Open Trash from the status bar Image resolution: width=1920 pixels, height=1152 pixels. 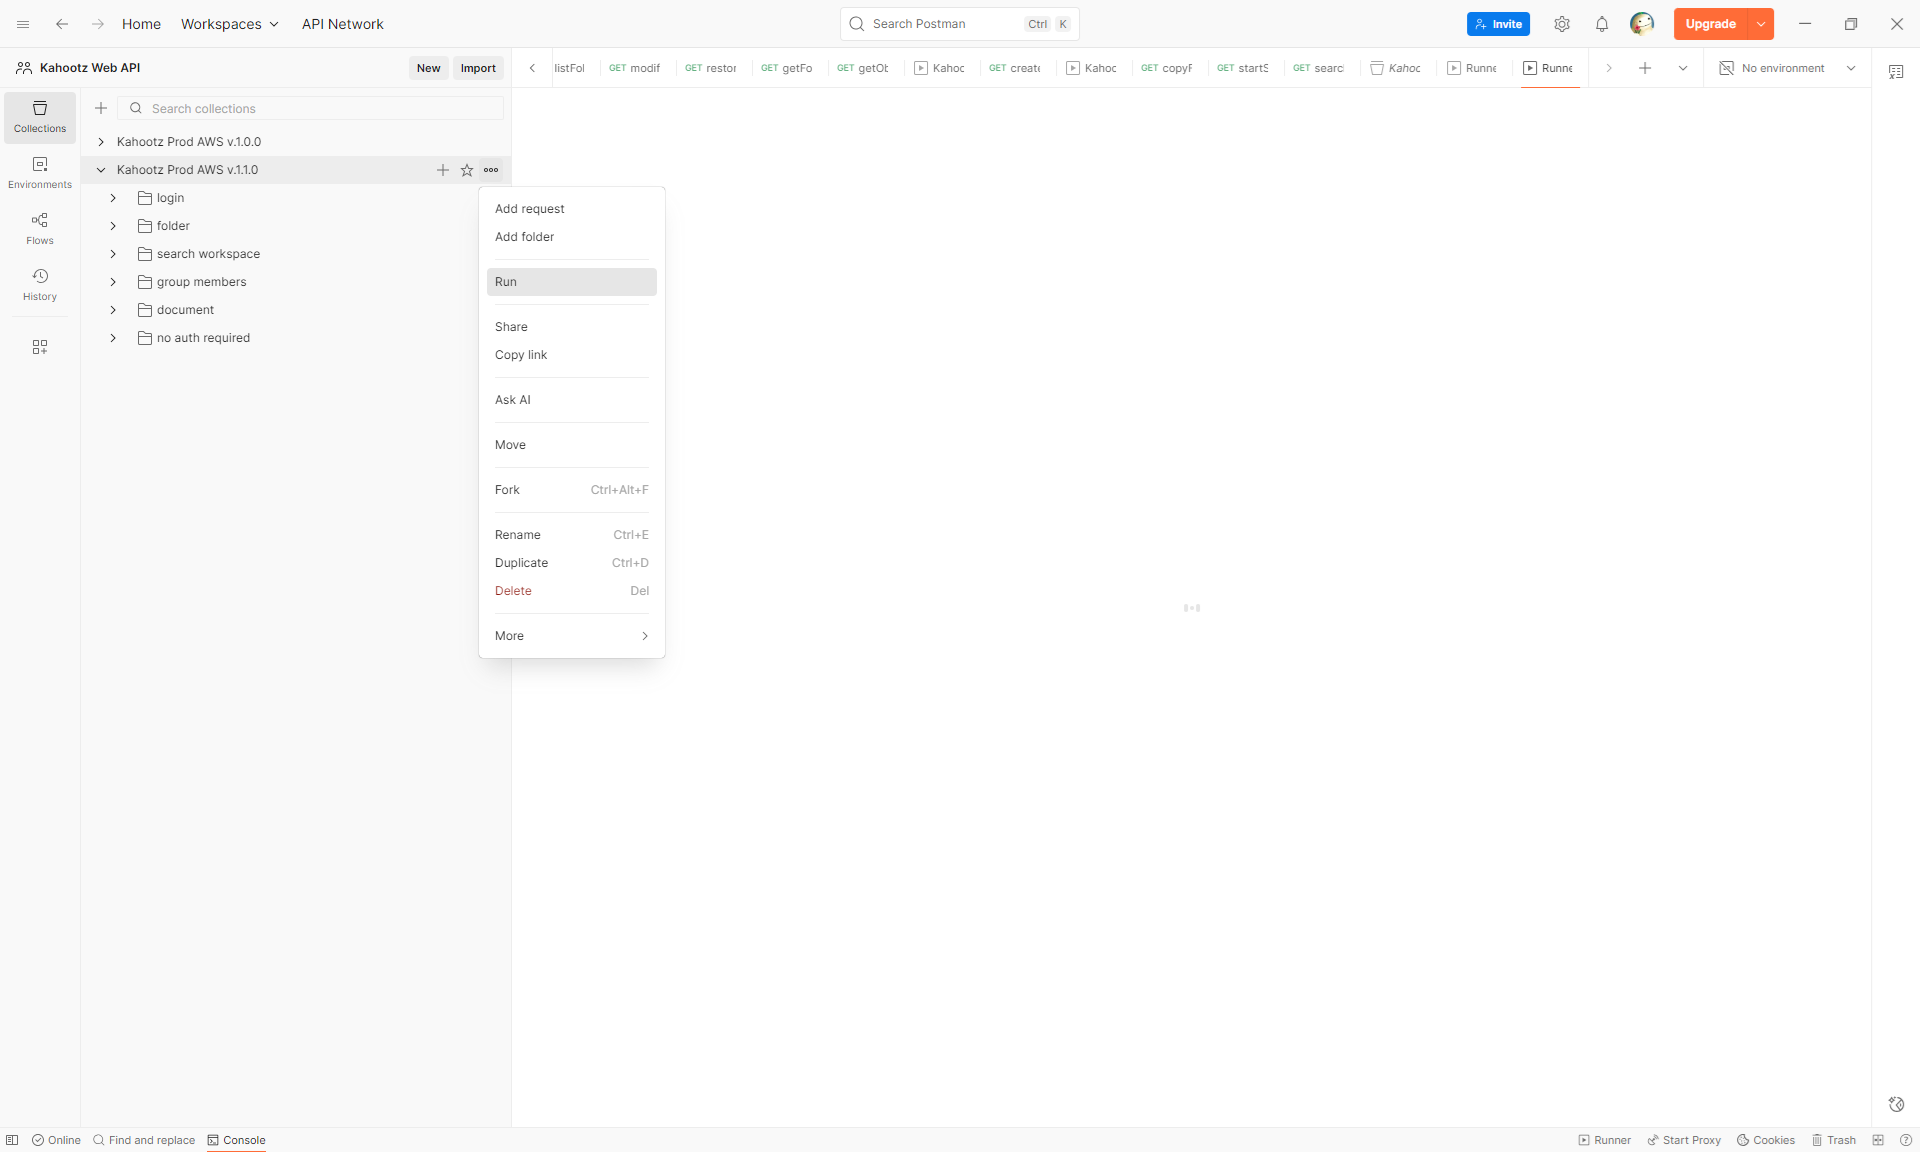tap(1833, 1140)
